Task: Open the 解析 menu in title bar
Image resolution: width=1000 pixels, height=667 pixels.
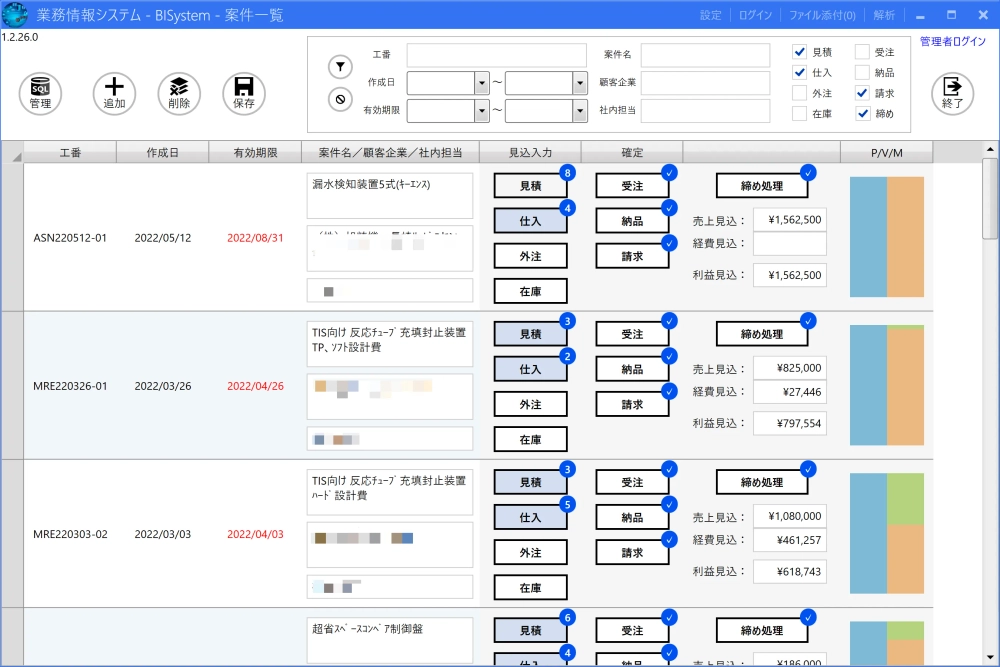Action: (x=884, y=15)
